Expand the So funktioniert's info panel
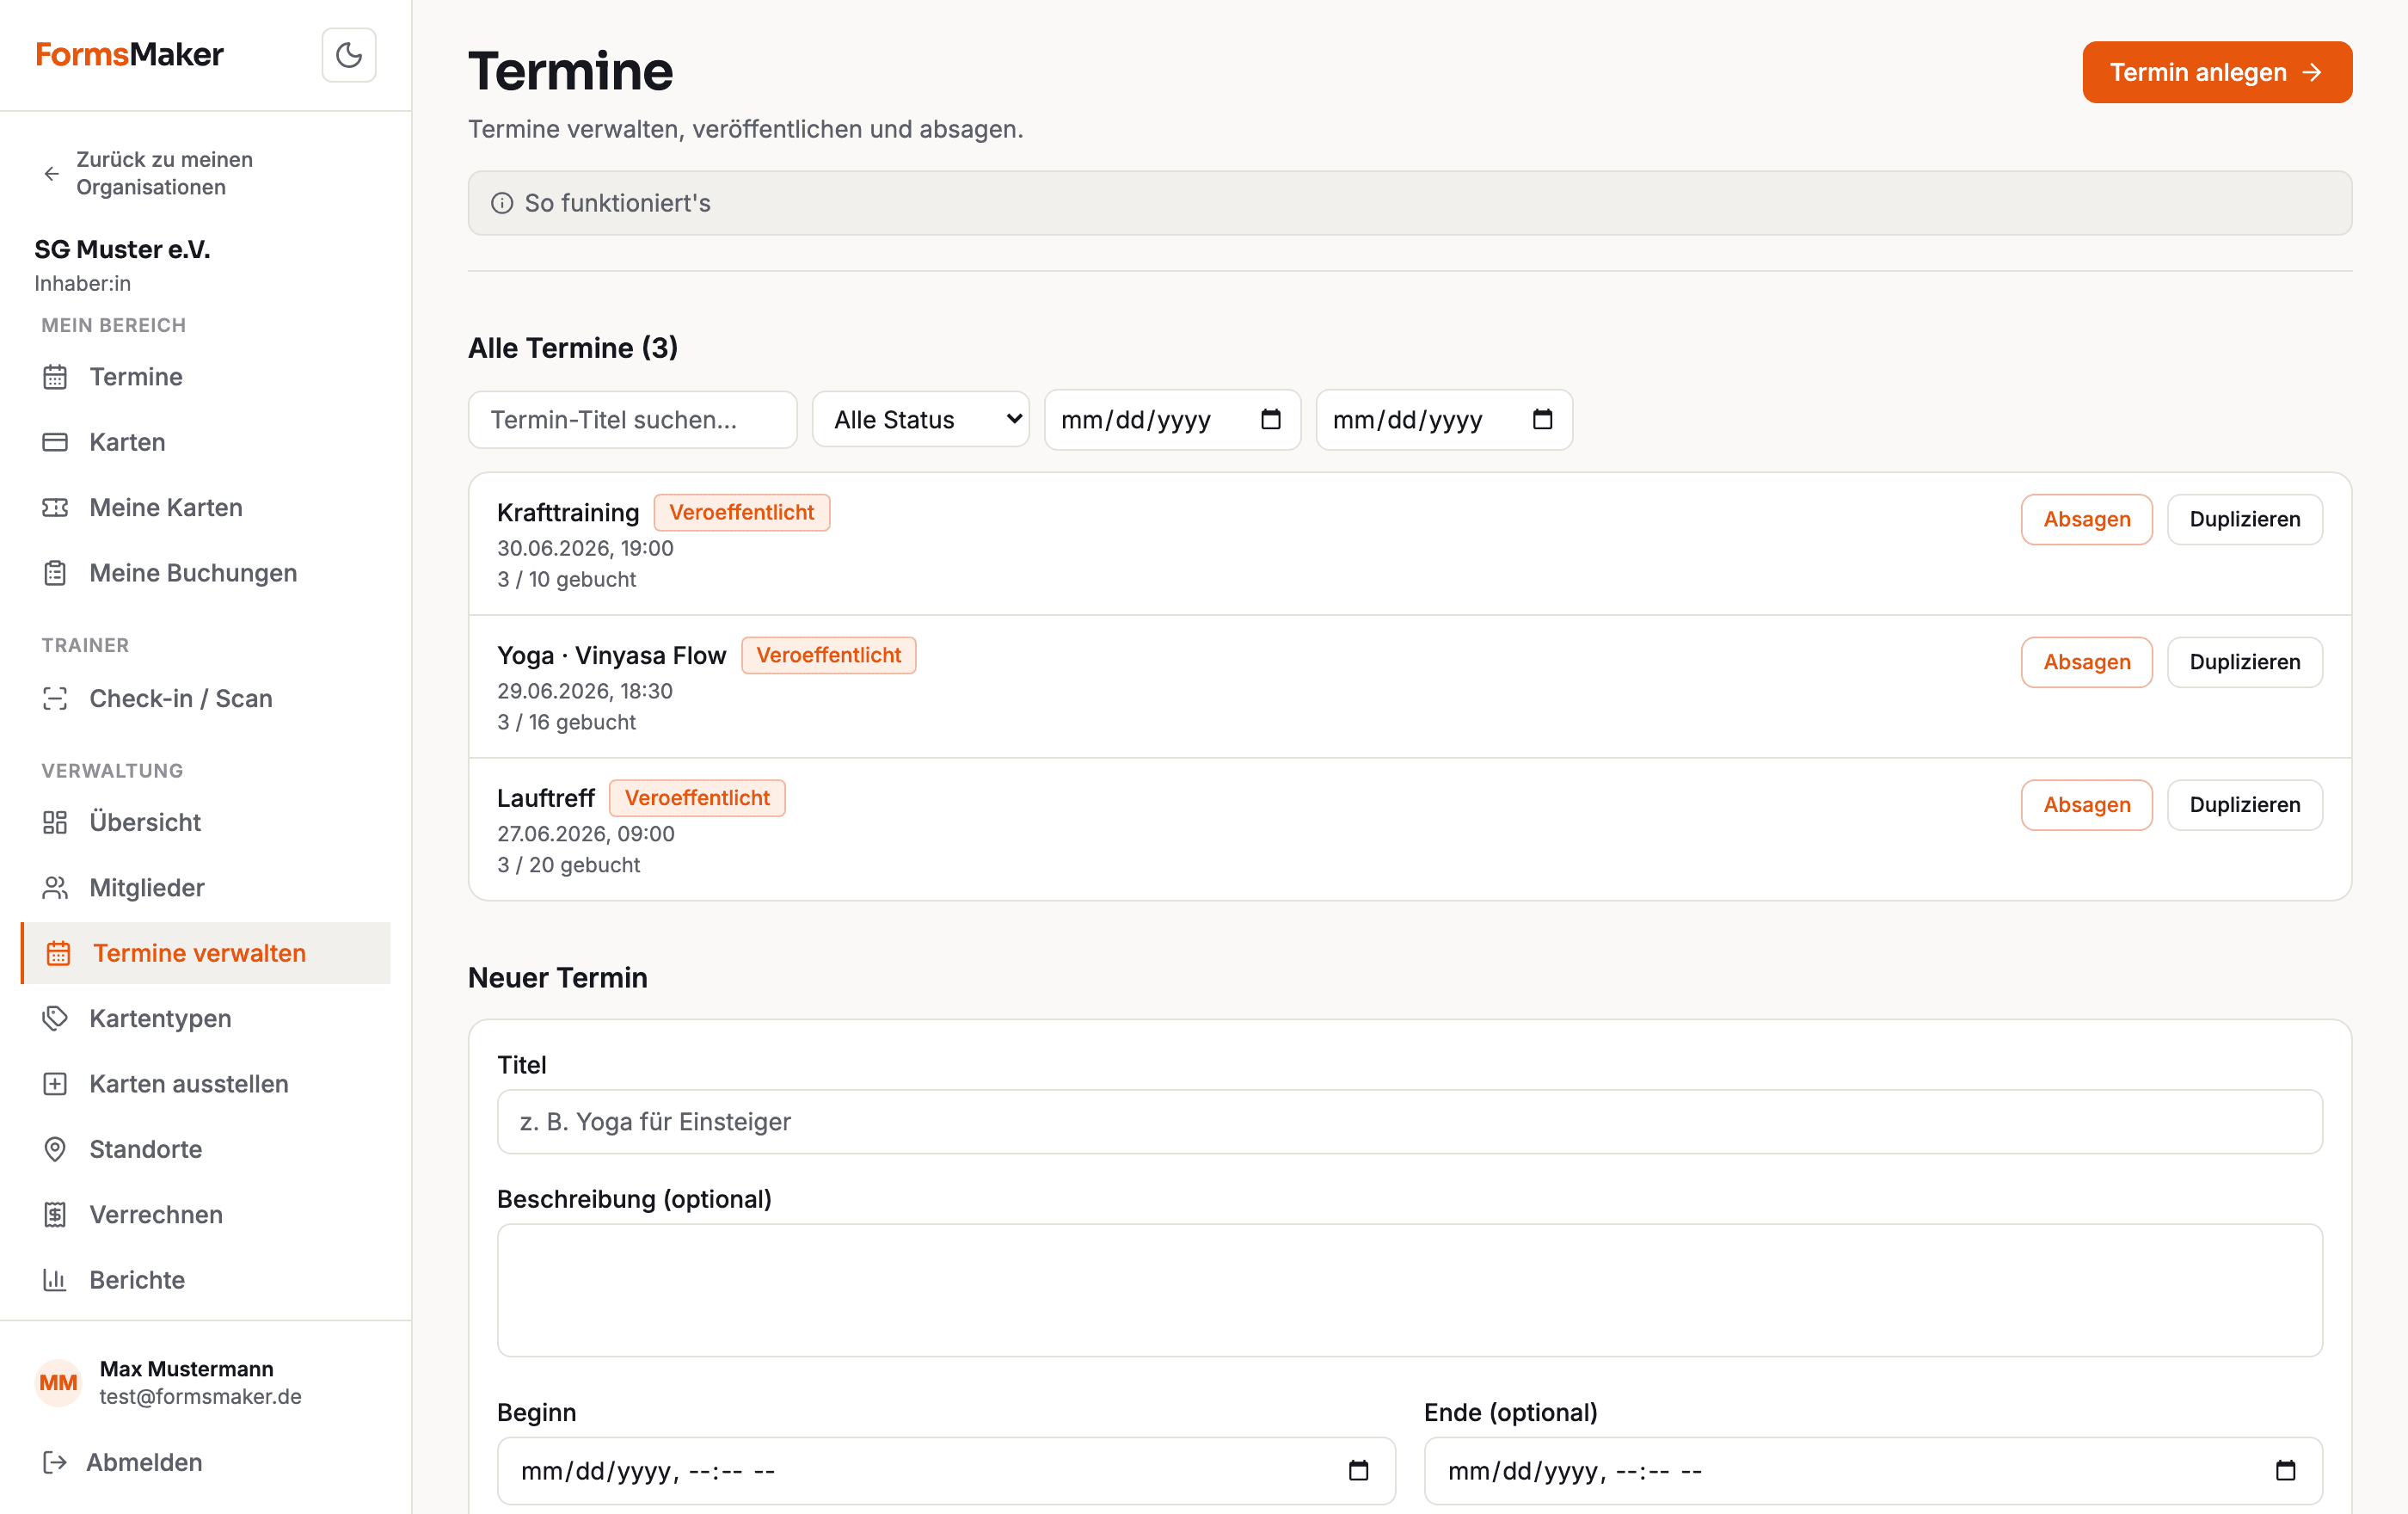The height and width of the screenshot is (1514, 2408). (x=1410, y=203)
